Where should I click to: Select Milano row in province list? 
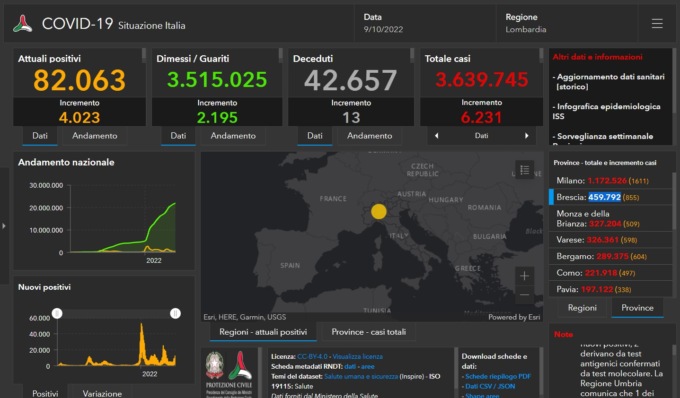tap(610, 180)
